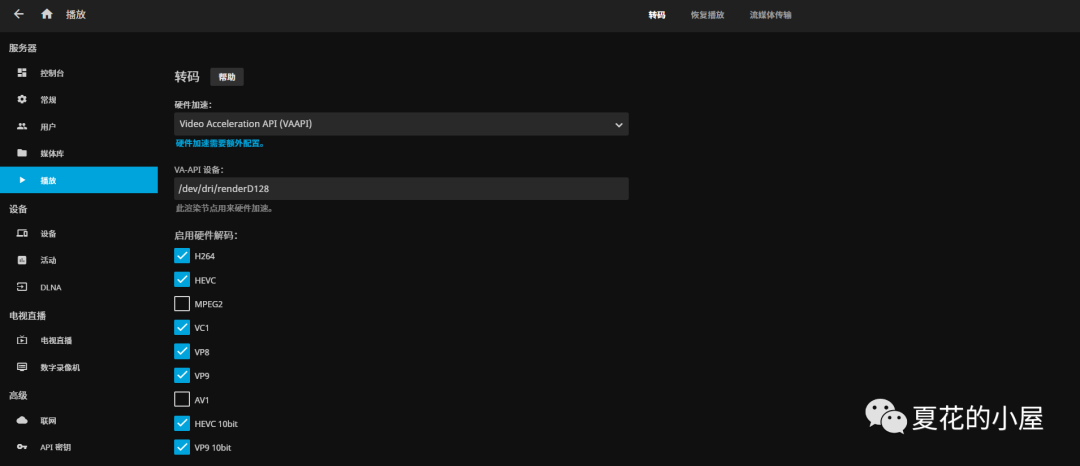Viewport: 1080px width, 466px height.
Task: Open the 用户 users icon
Action: coord(22,127)
